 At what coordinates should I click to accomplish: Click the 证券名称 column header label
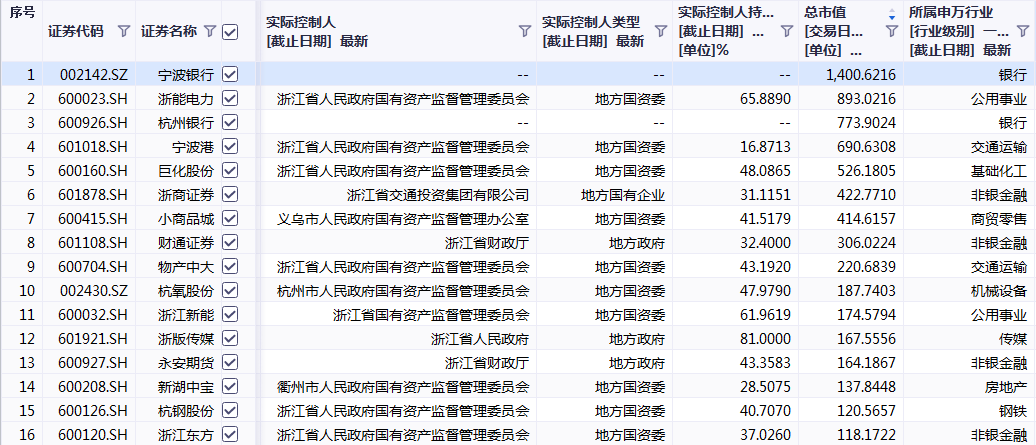click(168, 31)
